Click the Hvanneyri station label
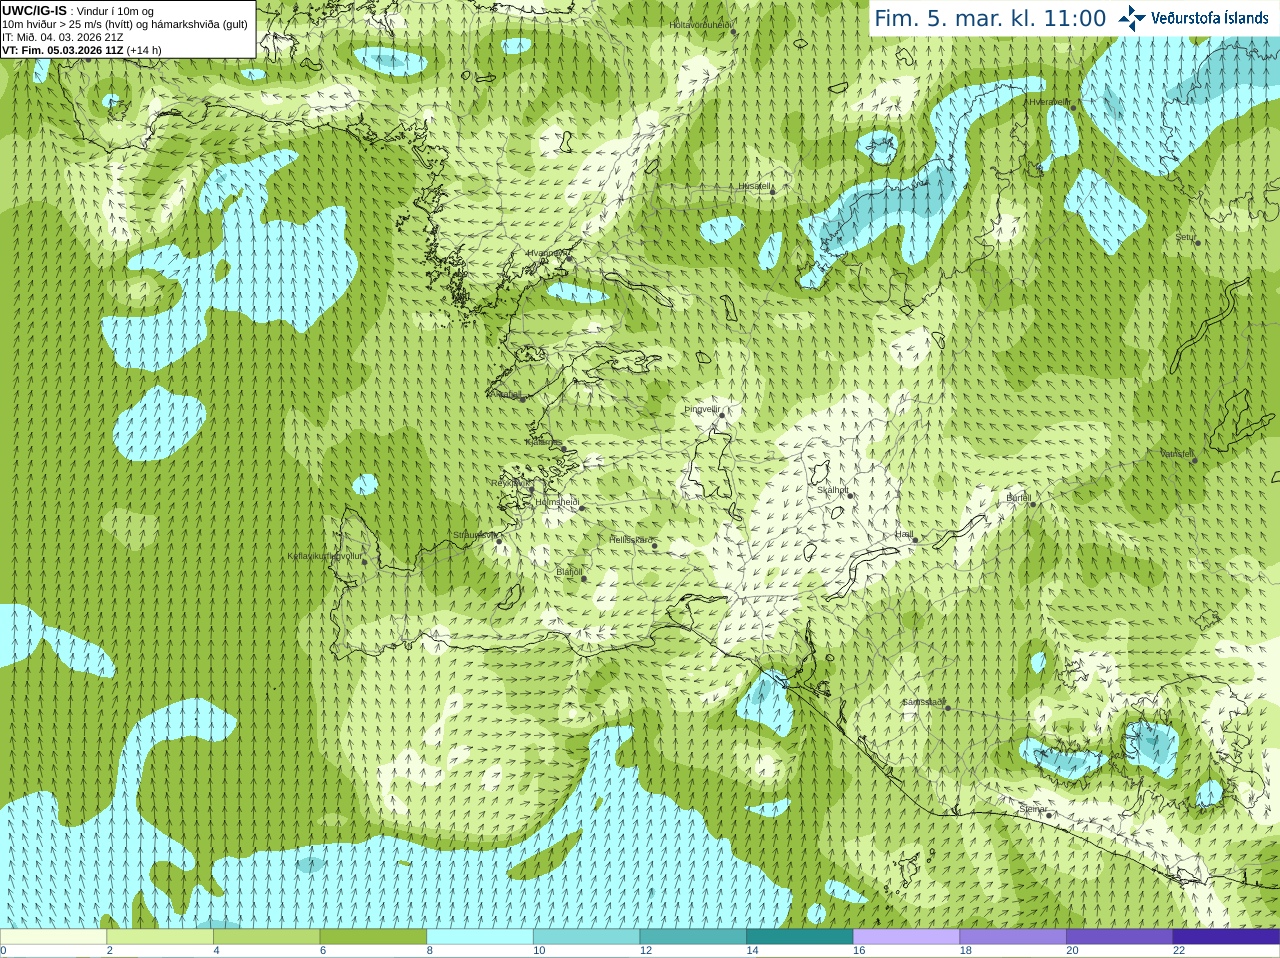 click(x=546, y=253)
